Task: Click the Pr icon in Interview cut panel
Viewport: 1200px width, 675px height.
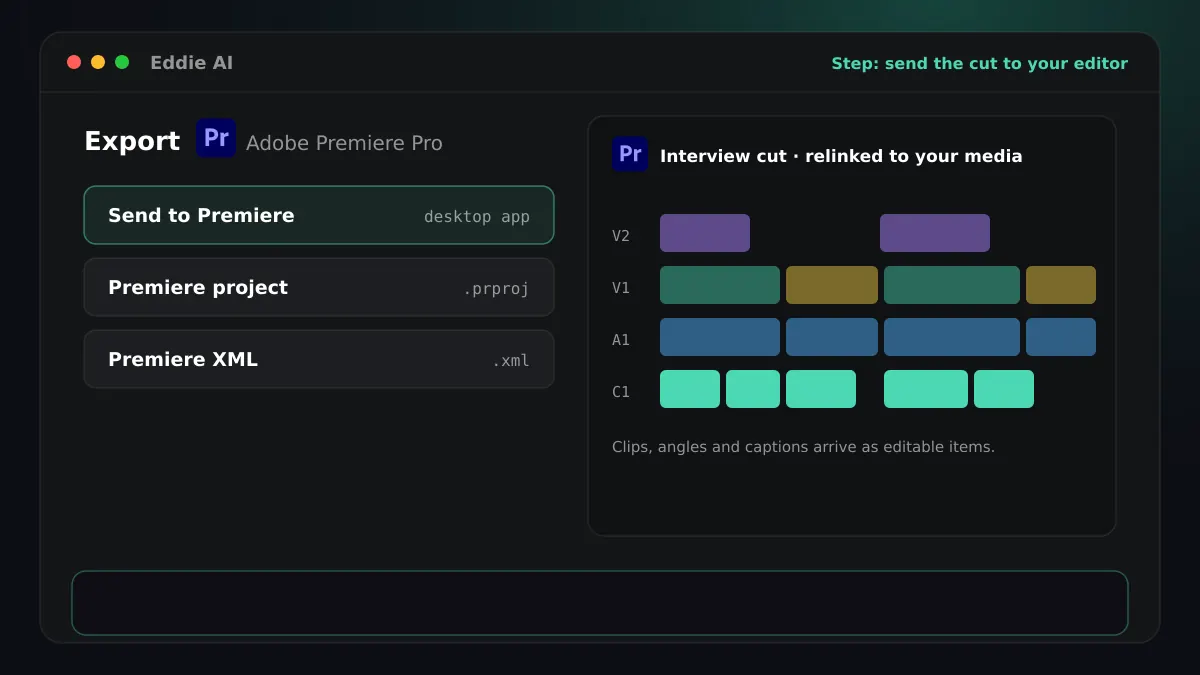Action: coord(630,154)
